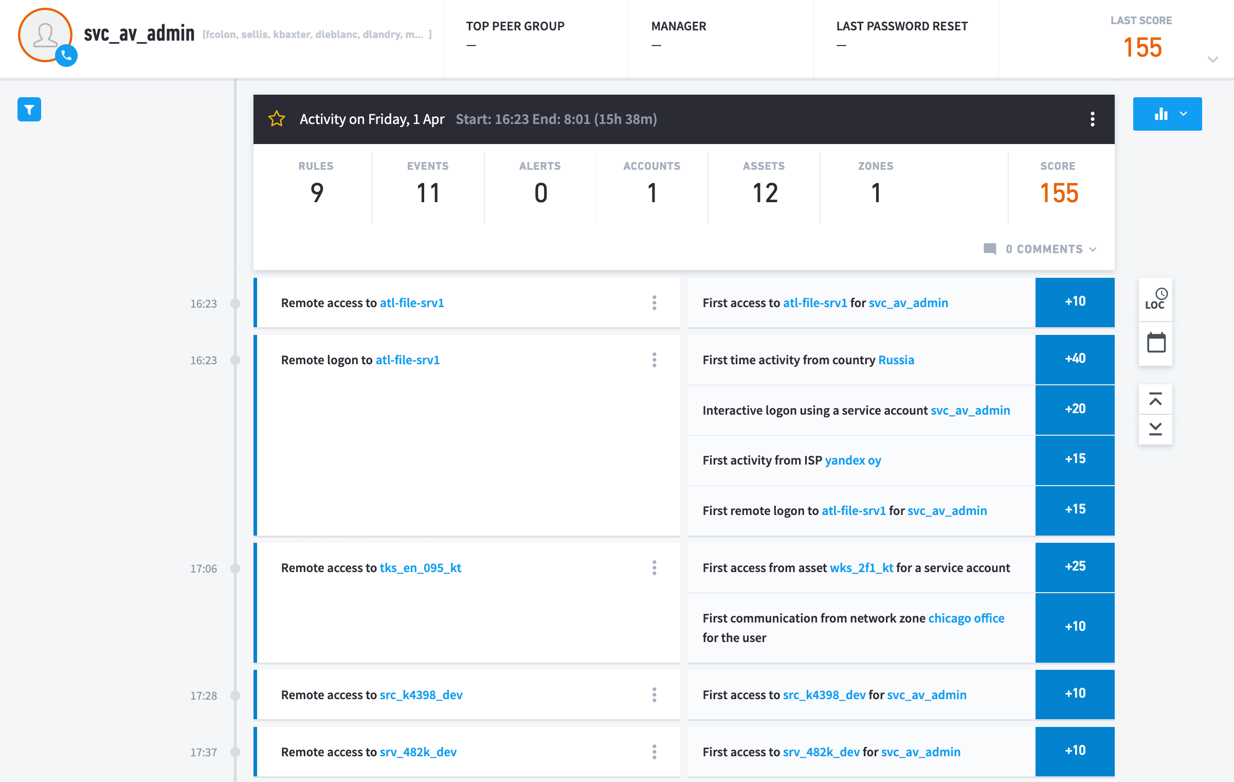Open the wks_2f1_kt asset link
Viewport: 1234px width, 782px height.
[x=861, y=568]
